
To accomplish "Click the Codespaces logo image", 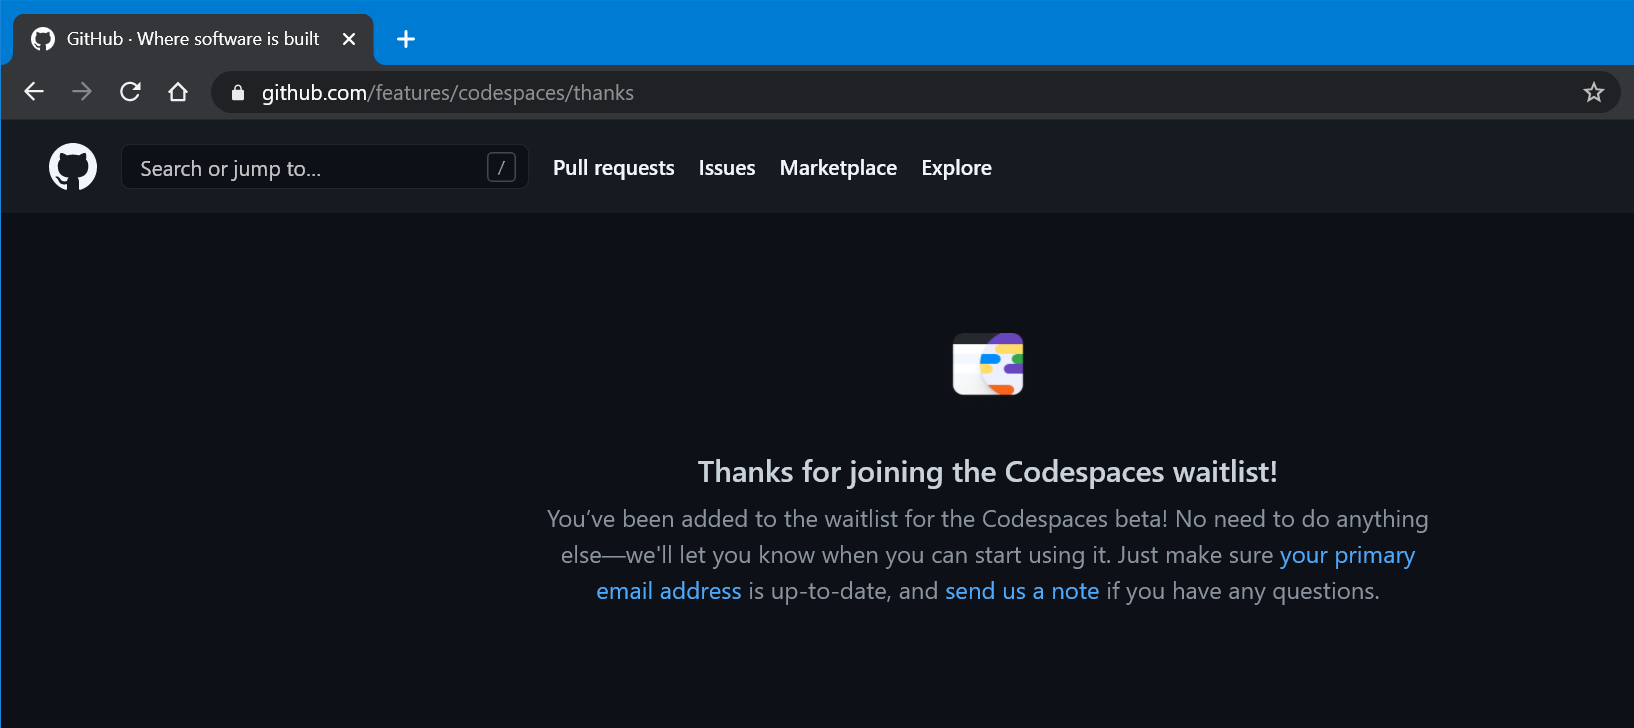I will 988,364.
